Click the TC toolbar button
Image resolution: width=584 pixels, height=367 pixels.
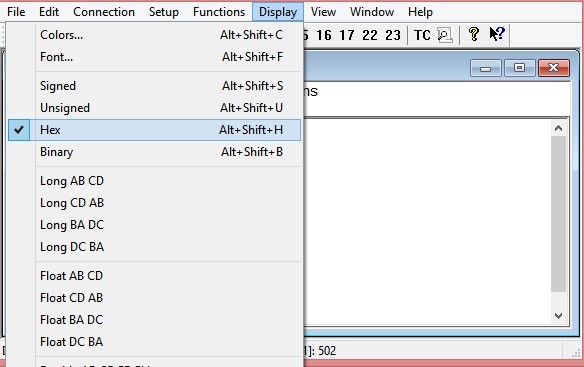click(x=422, y=35)
